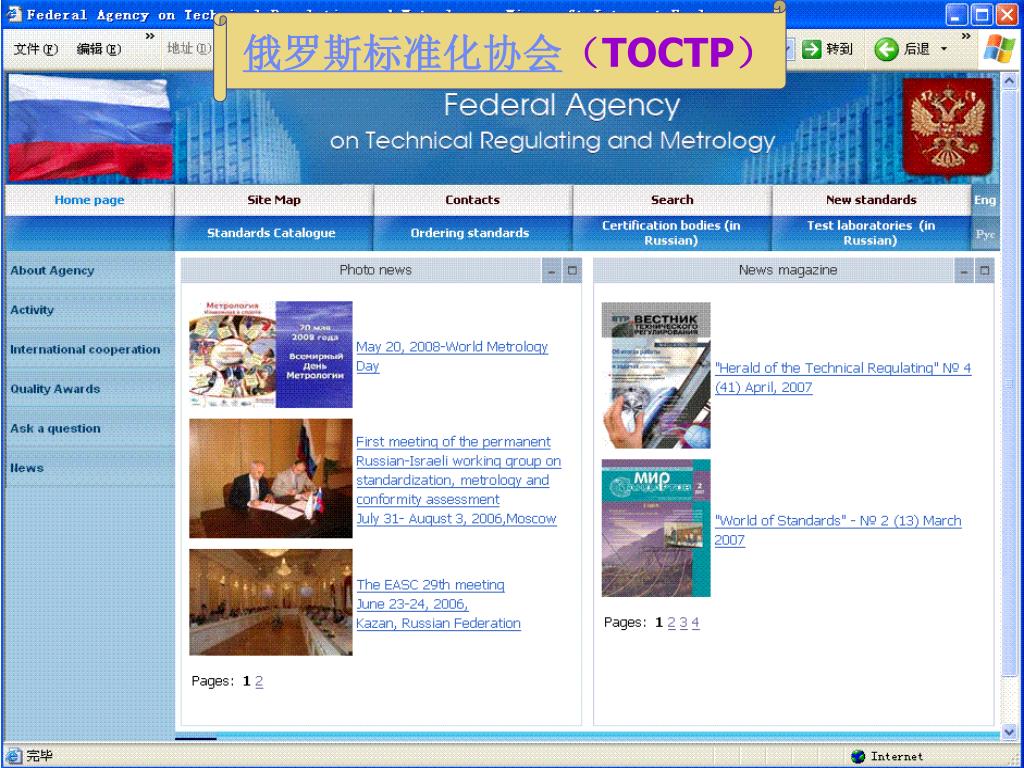Click the Russian flag image in header
This screenshot has width=1024, height=768.
[89, 127]
